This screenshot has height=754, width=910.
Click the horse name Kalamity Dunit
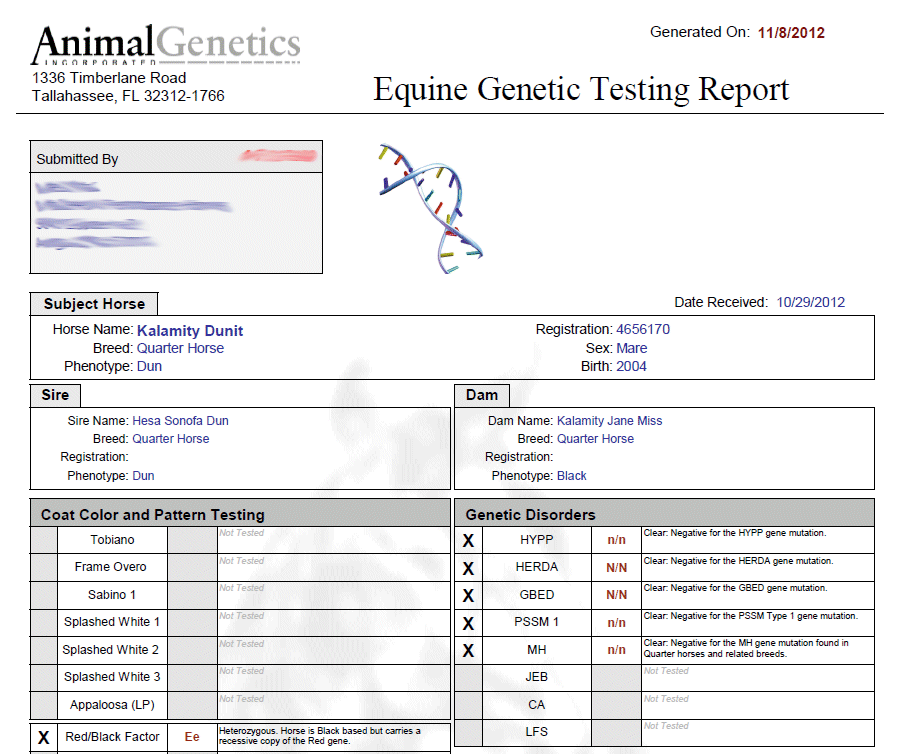click(x=190, y=331)
